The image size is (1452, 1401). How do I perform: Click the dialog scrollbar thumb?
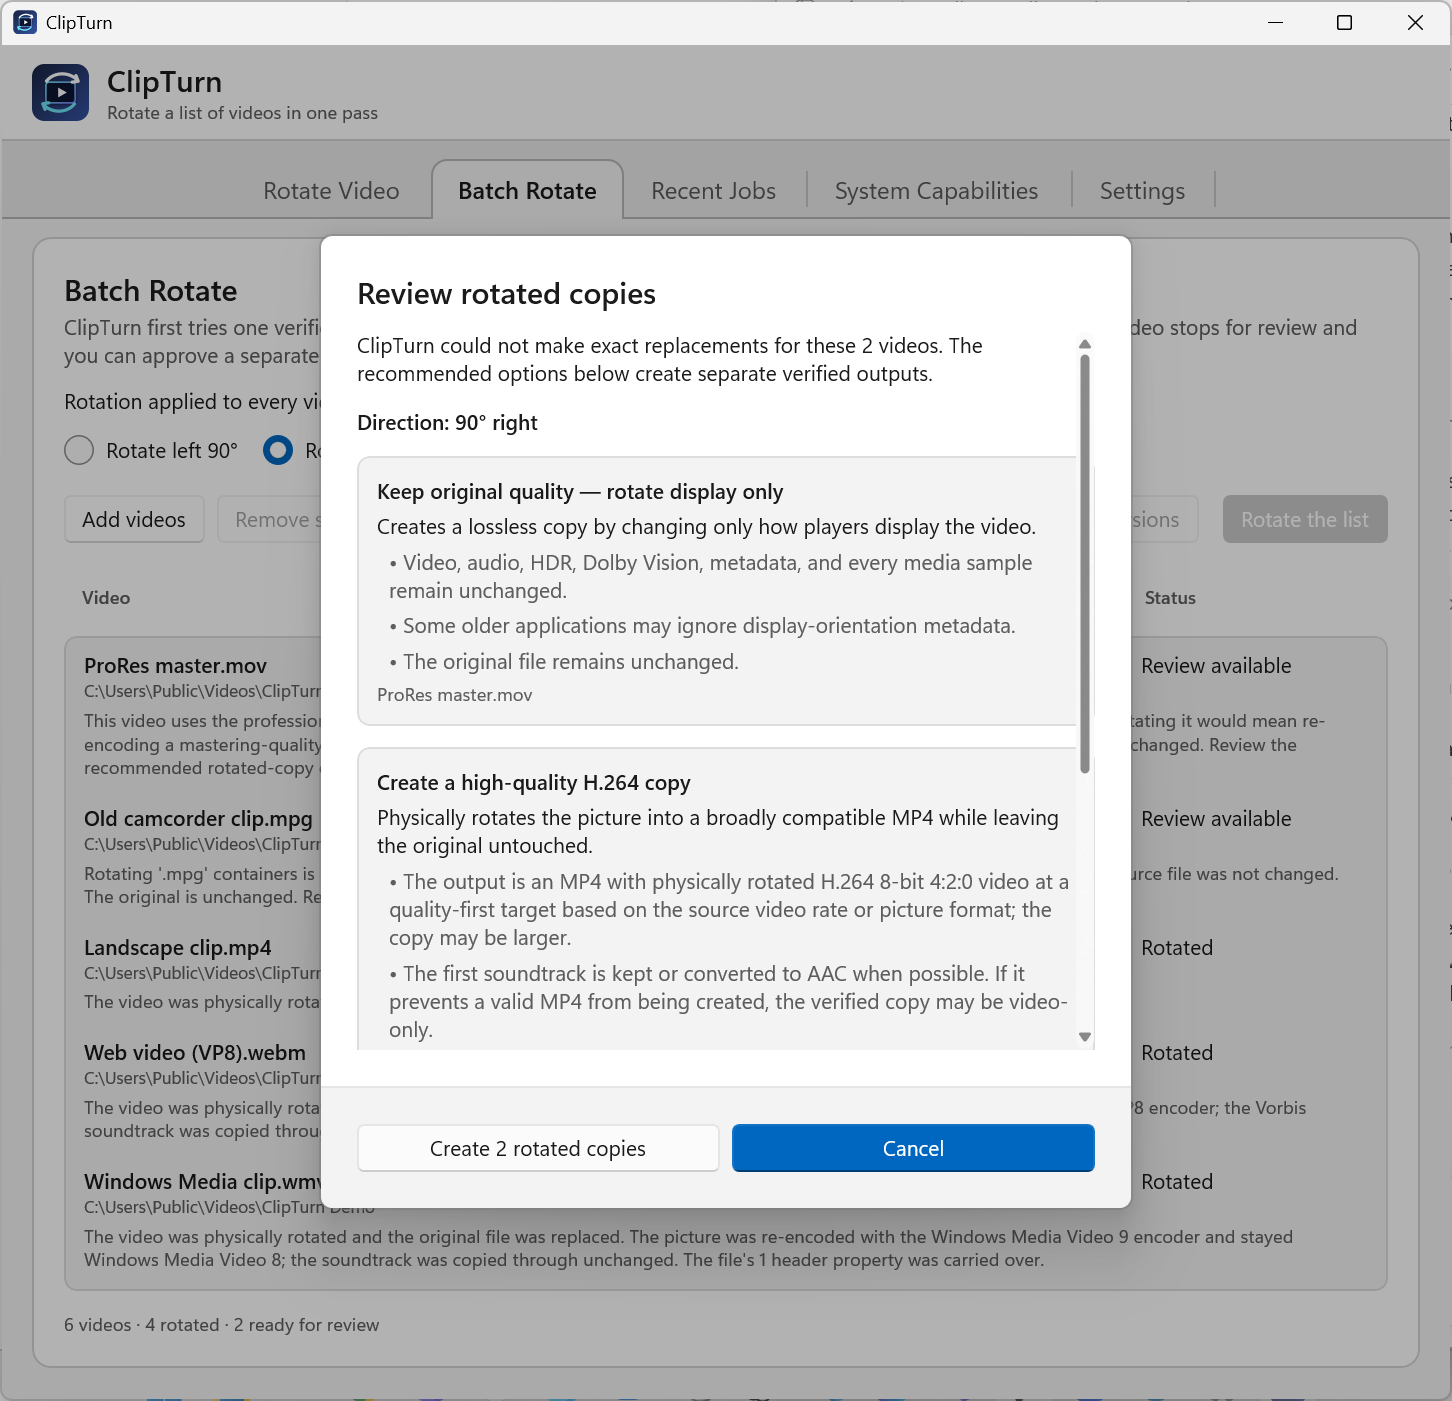point(1085,564)
